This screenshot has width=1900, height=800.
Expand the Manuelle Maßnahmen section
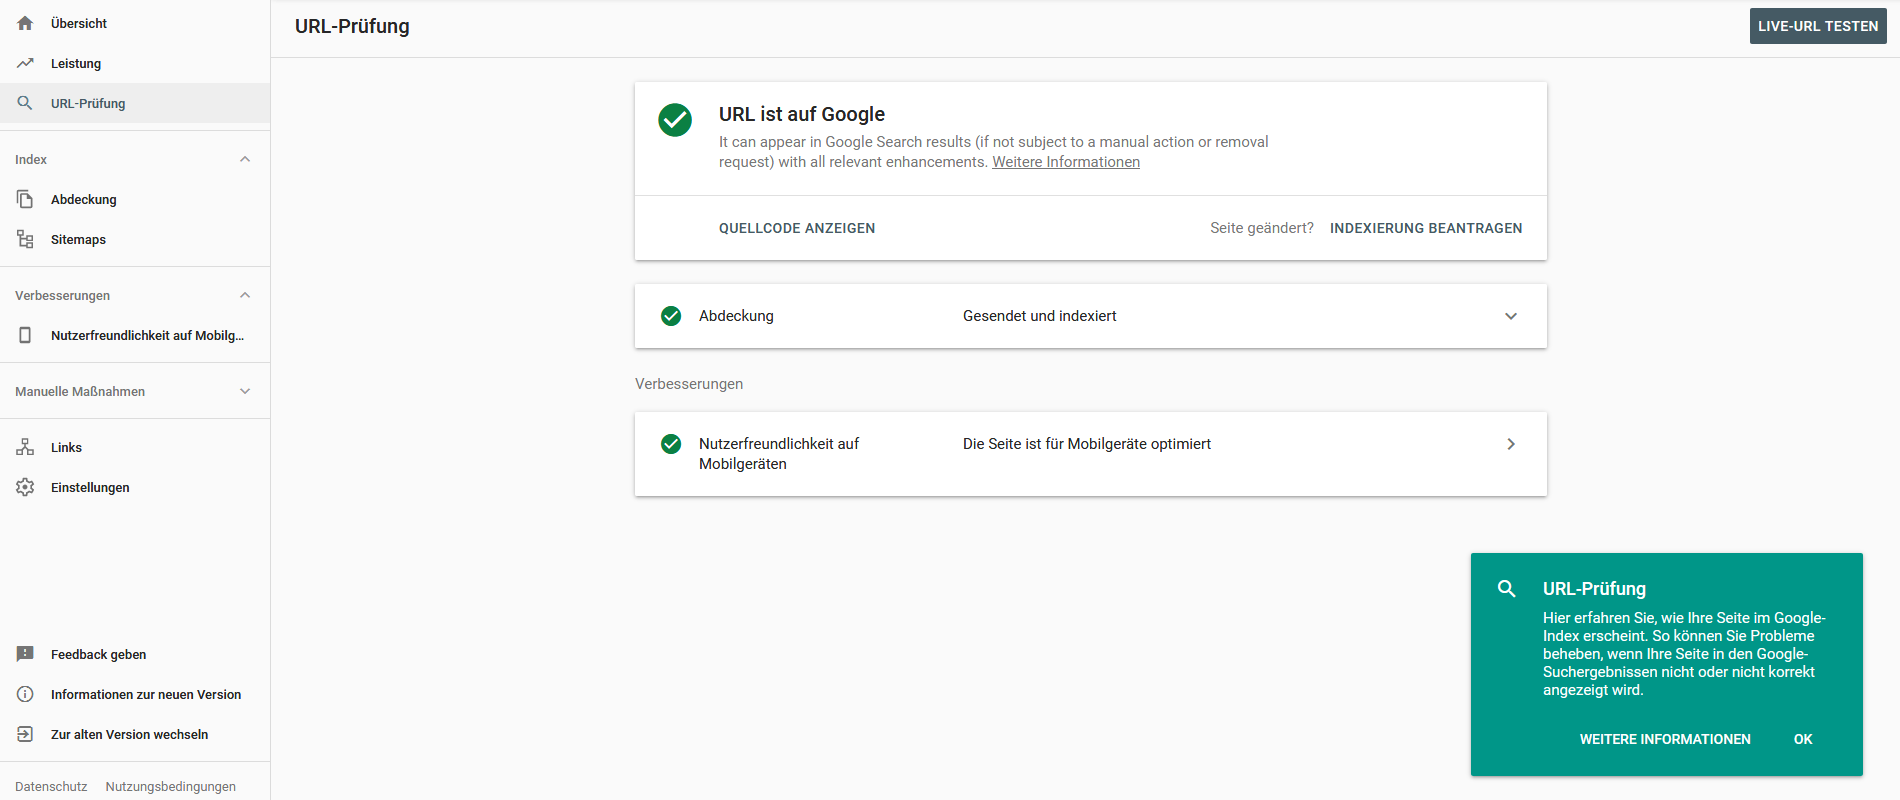pos(245,391)
